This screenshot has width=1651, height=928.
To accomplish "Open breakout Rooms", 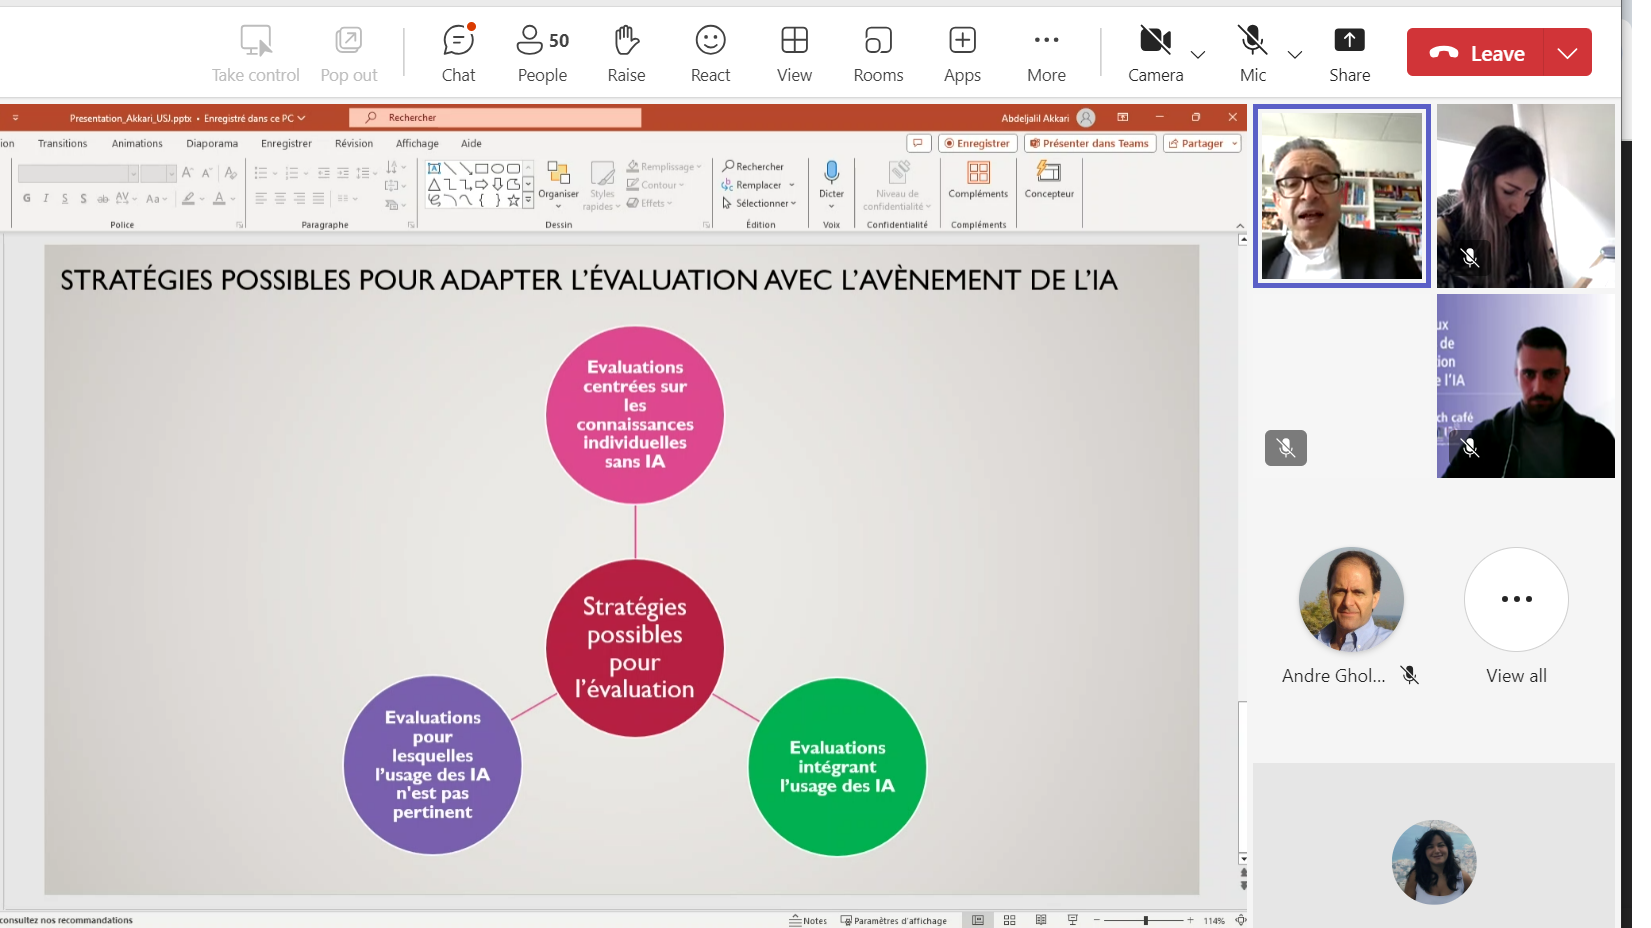I will pyautogui.click(x=878, y=54).
